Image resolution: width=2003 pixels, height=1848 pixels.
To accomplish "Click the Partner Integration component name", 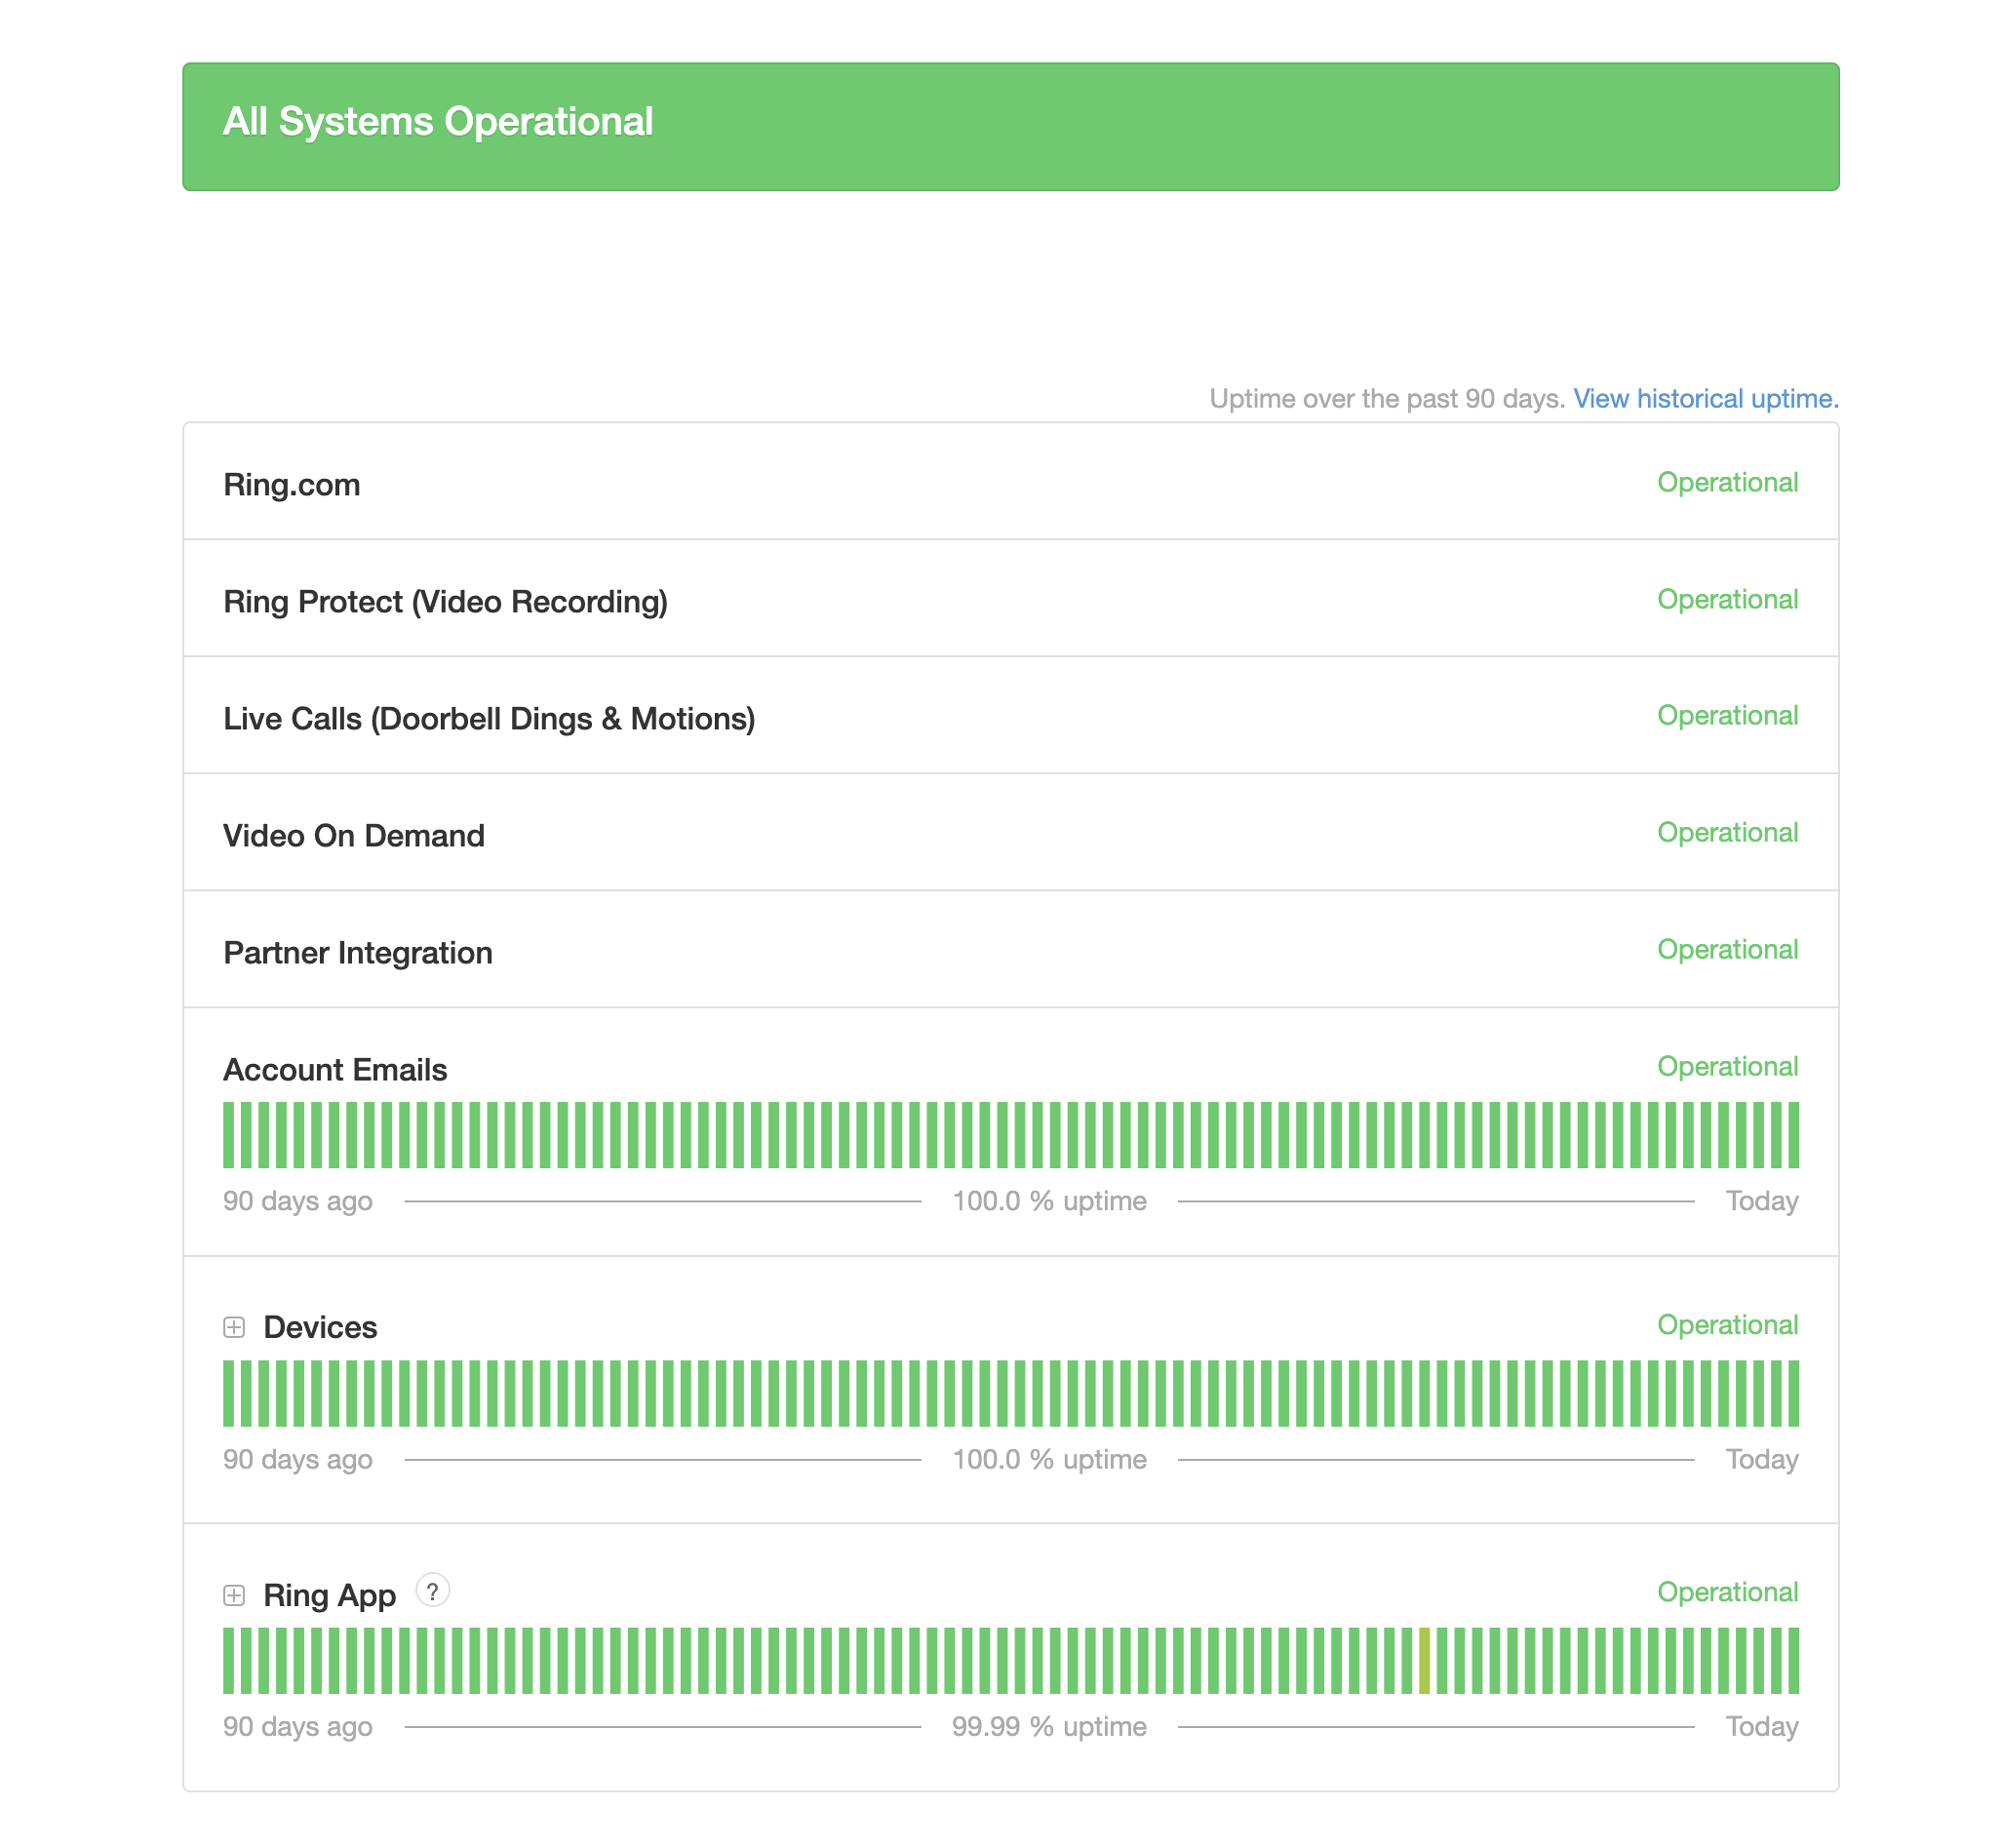I will click(x=357, y=953).
